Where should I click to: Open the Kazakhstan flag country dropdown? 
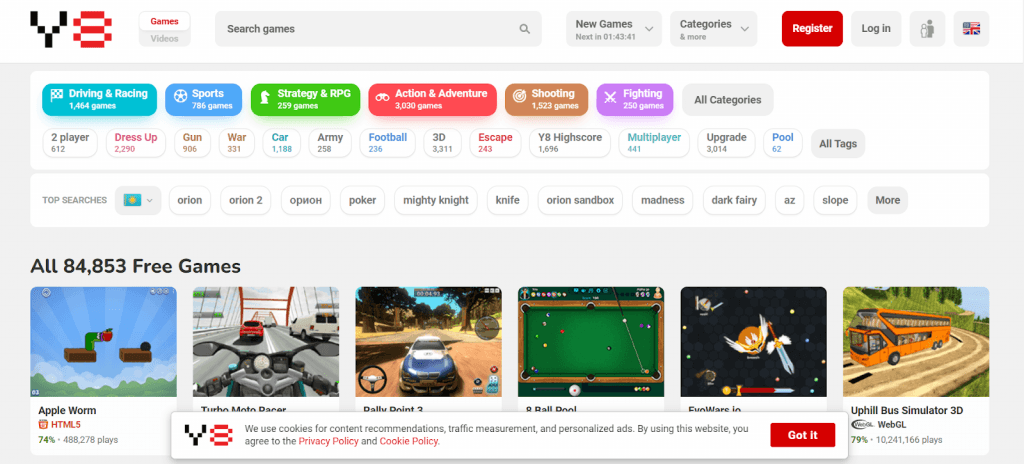(138, 200)
